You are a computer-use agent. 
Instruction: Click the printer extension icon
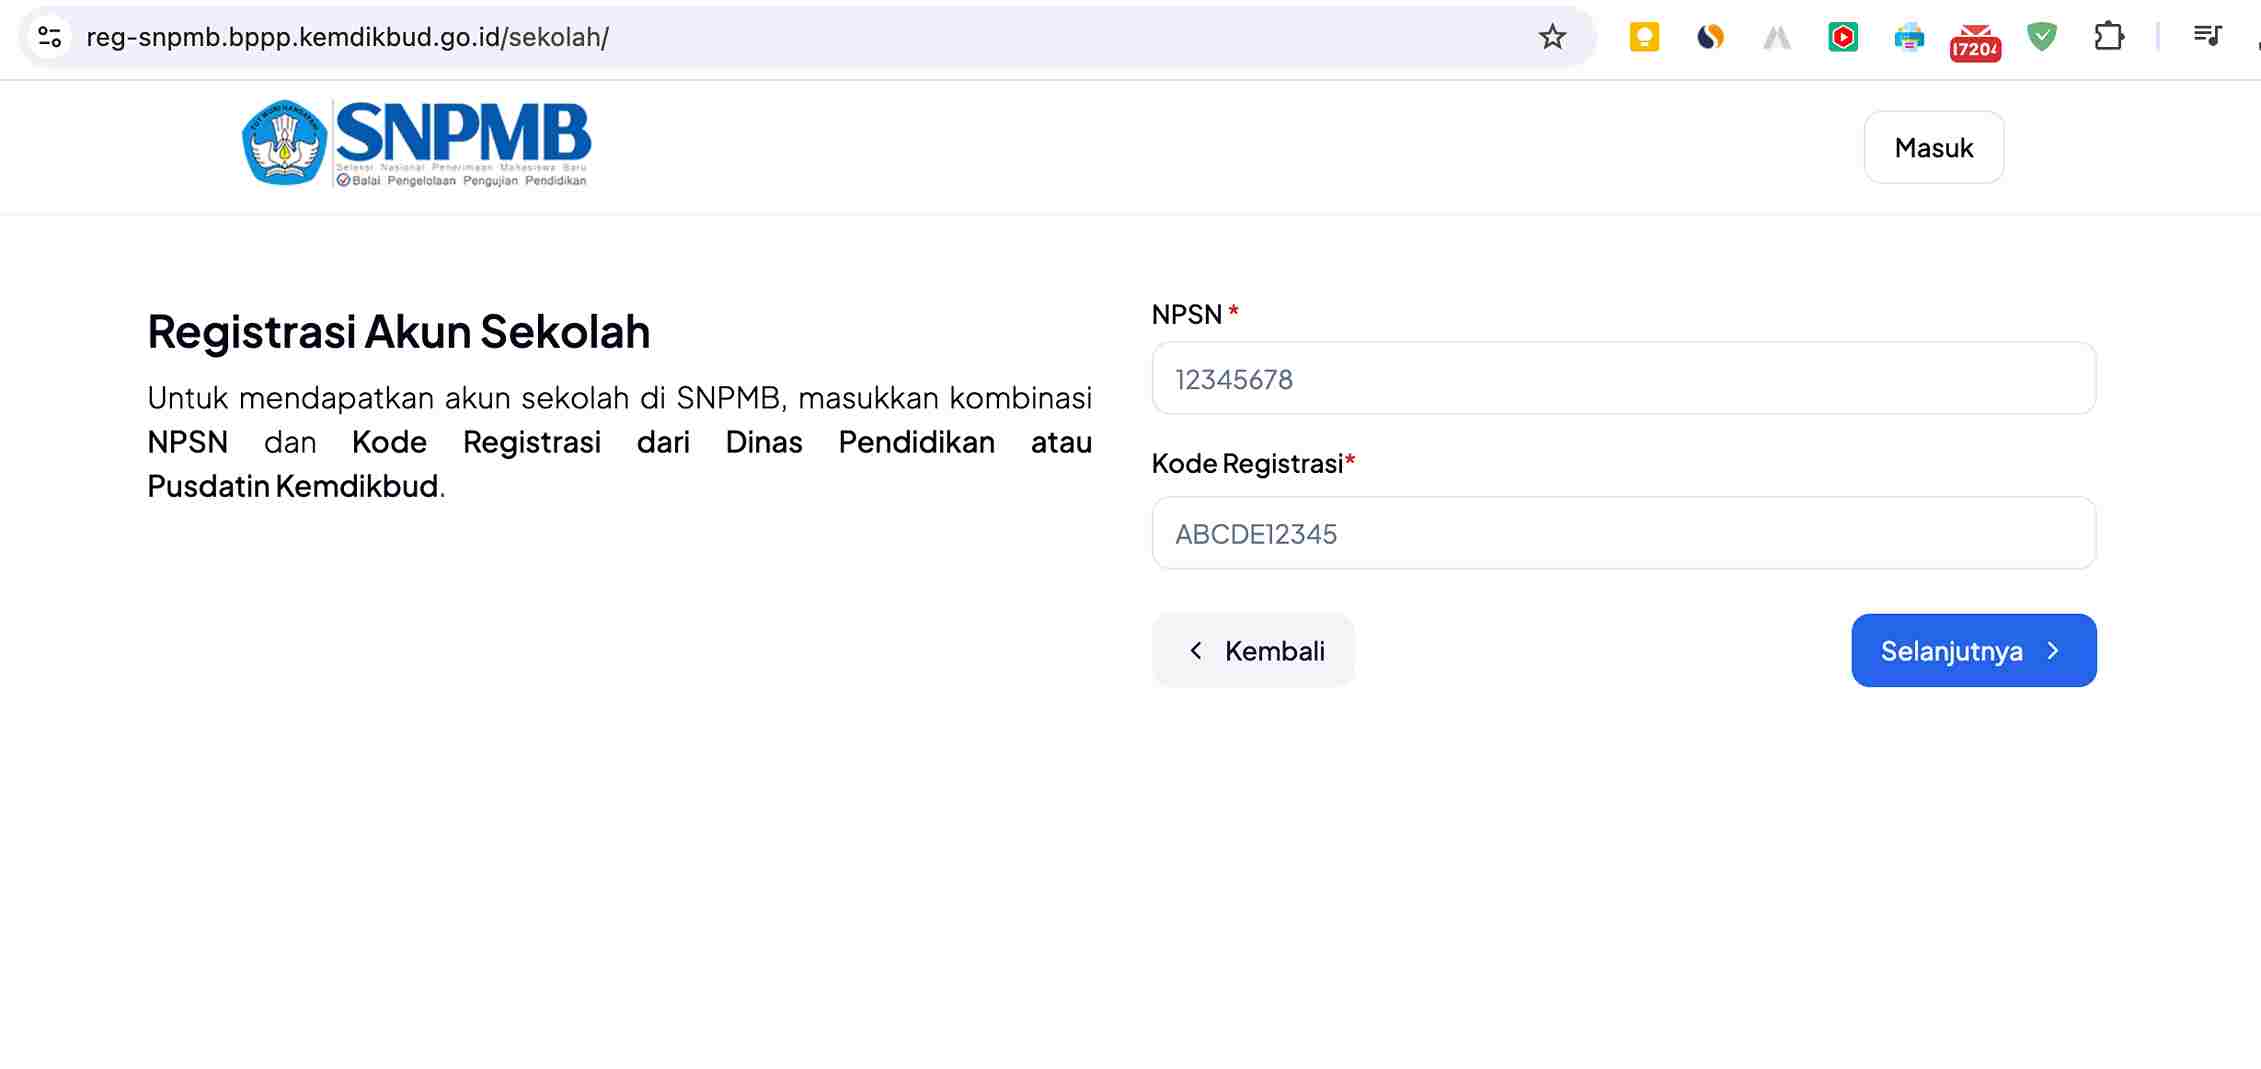tap(1908, 37)
